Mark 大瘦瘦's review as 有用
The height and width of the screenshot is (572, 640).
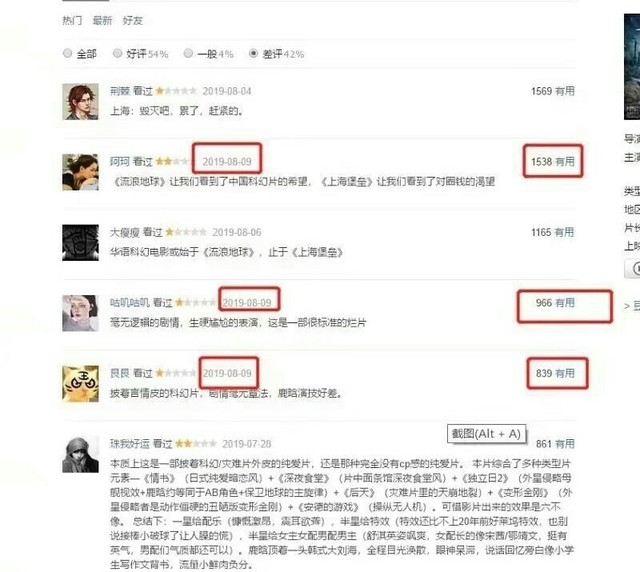click(565, 232)
